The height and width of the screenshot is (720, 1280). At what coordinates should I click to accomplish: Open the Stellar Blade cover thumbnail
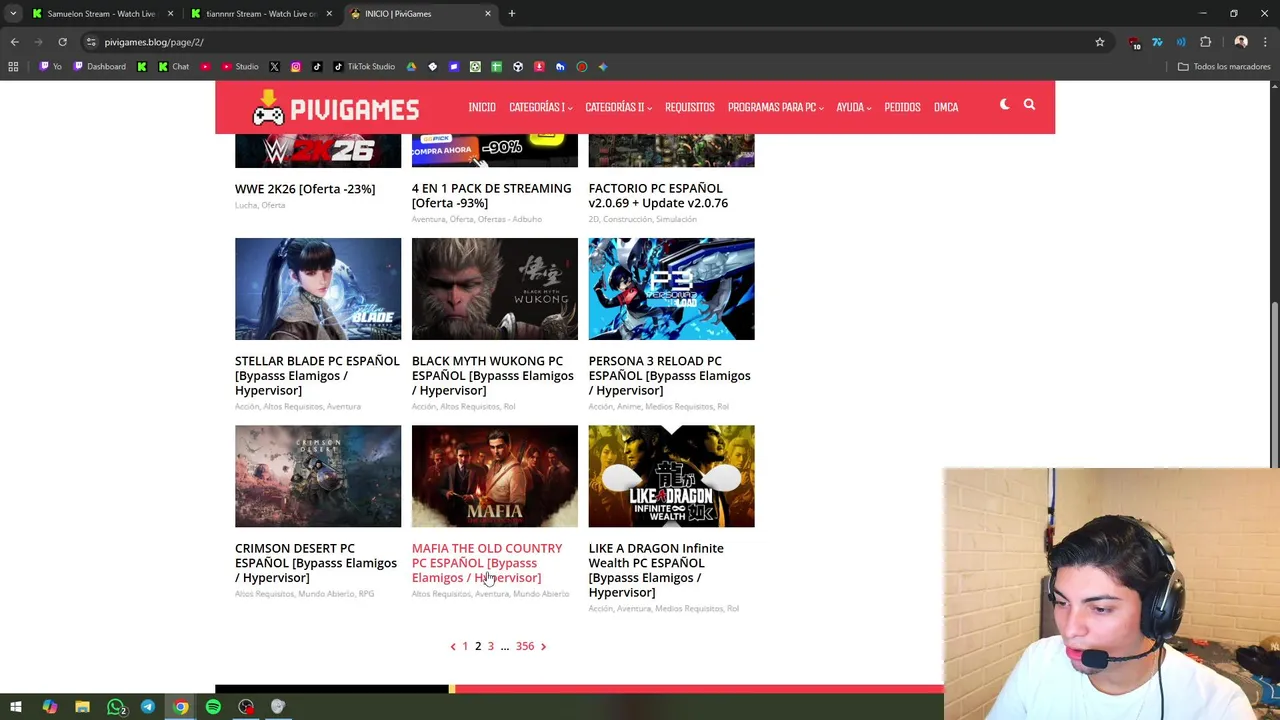tap(318, 289)
